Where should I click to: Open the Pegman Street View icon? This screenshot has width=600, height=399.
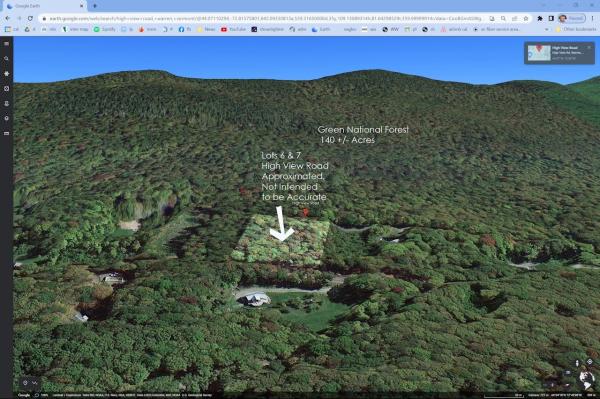point(577,363)
